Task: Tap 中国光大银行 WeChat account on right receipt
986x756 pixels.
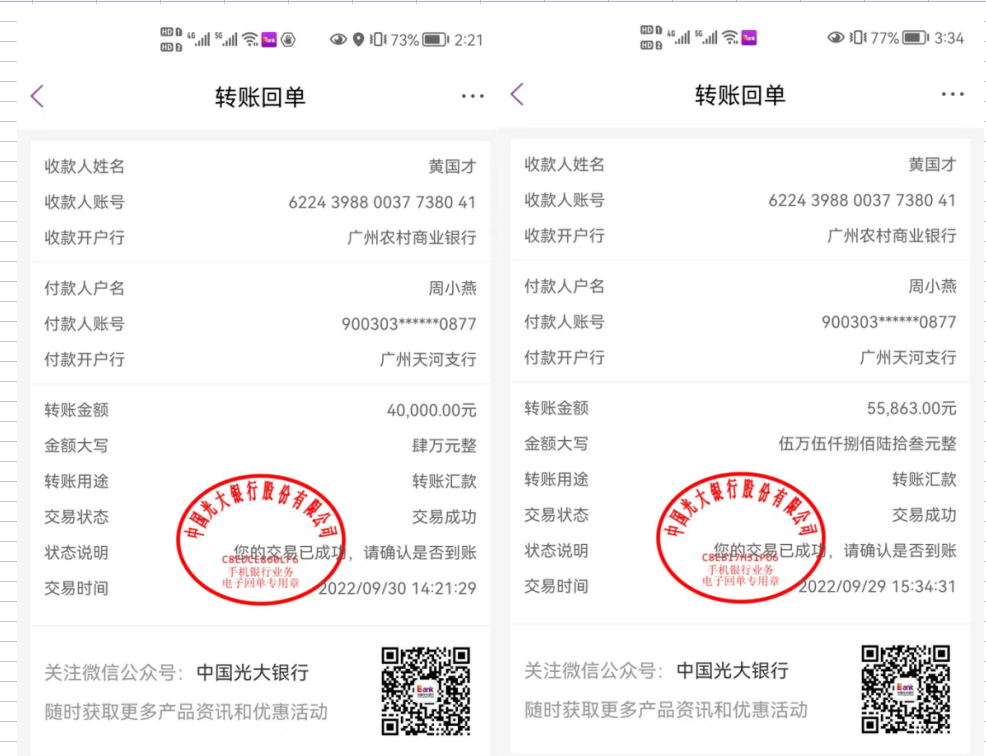Action: (732, 671)
